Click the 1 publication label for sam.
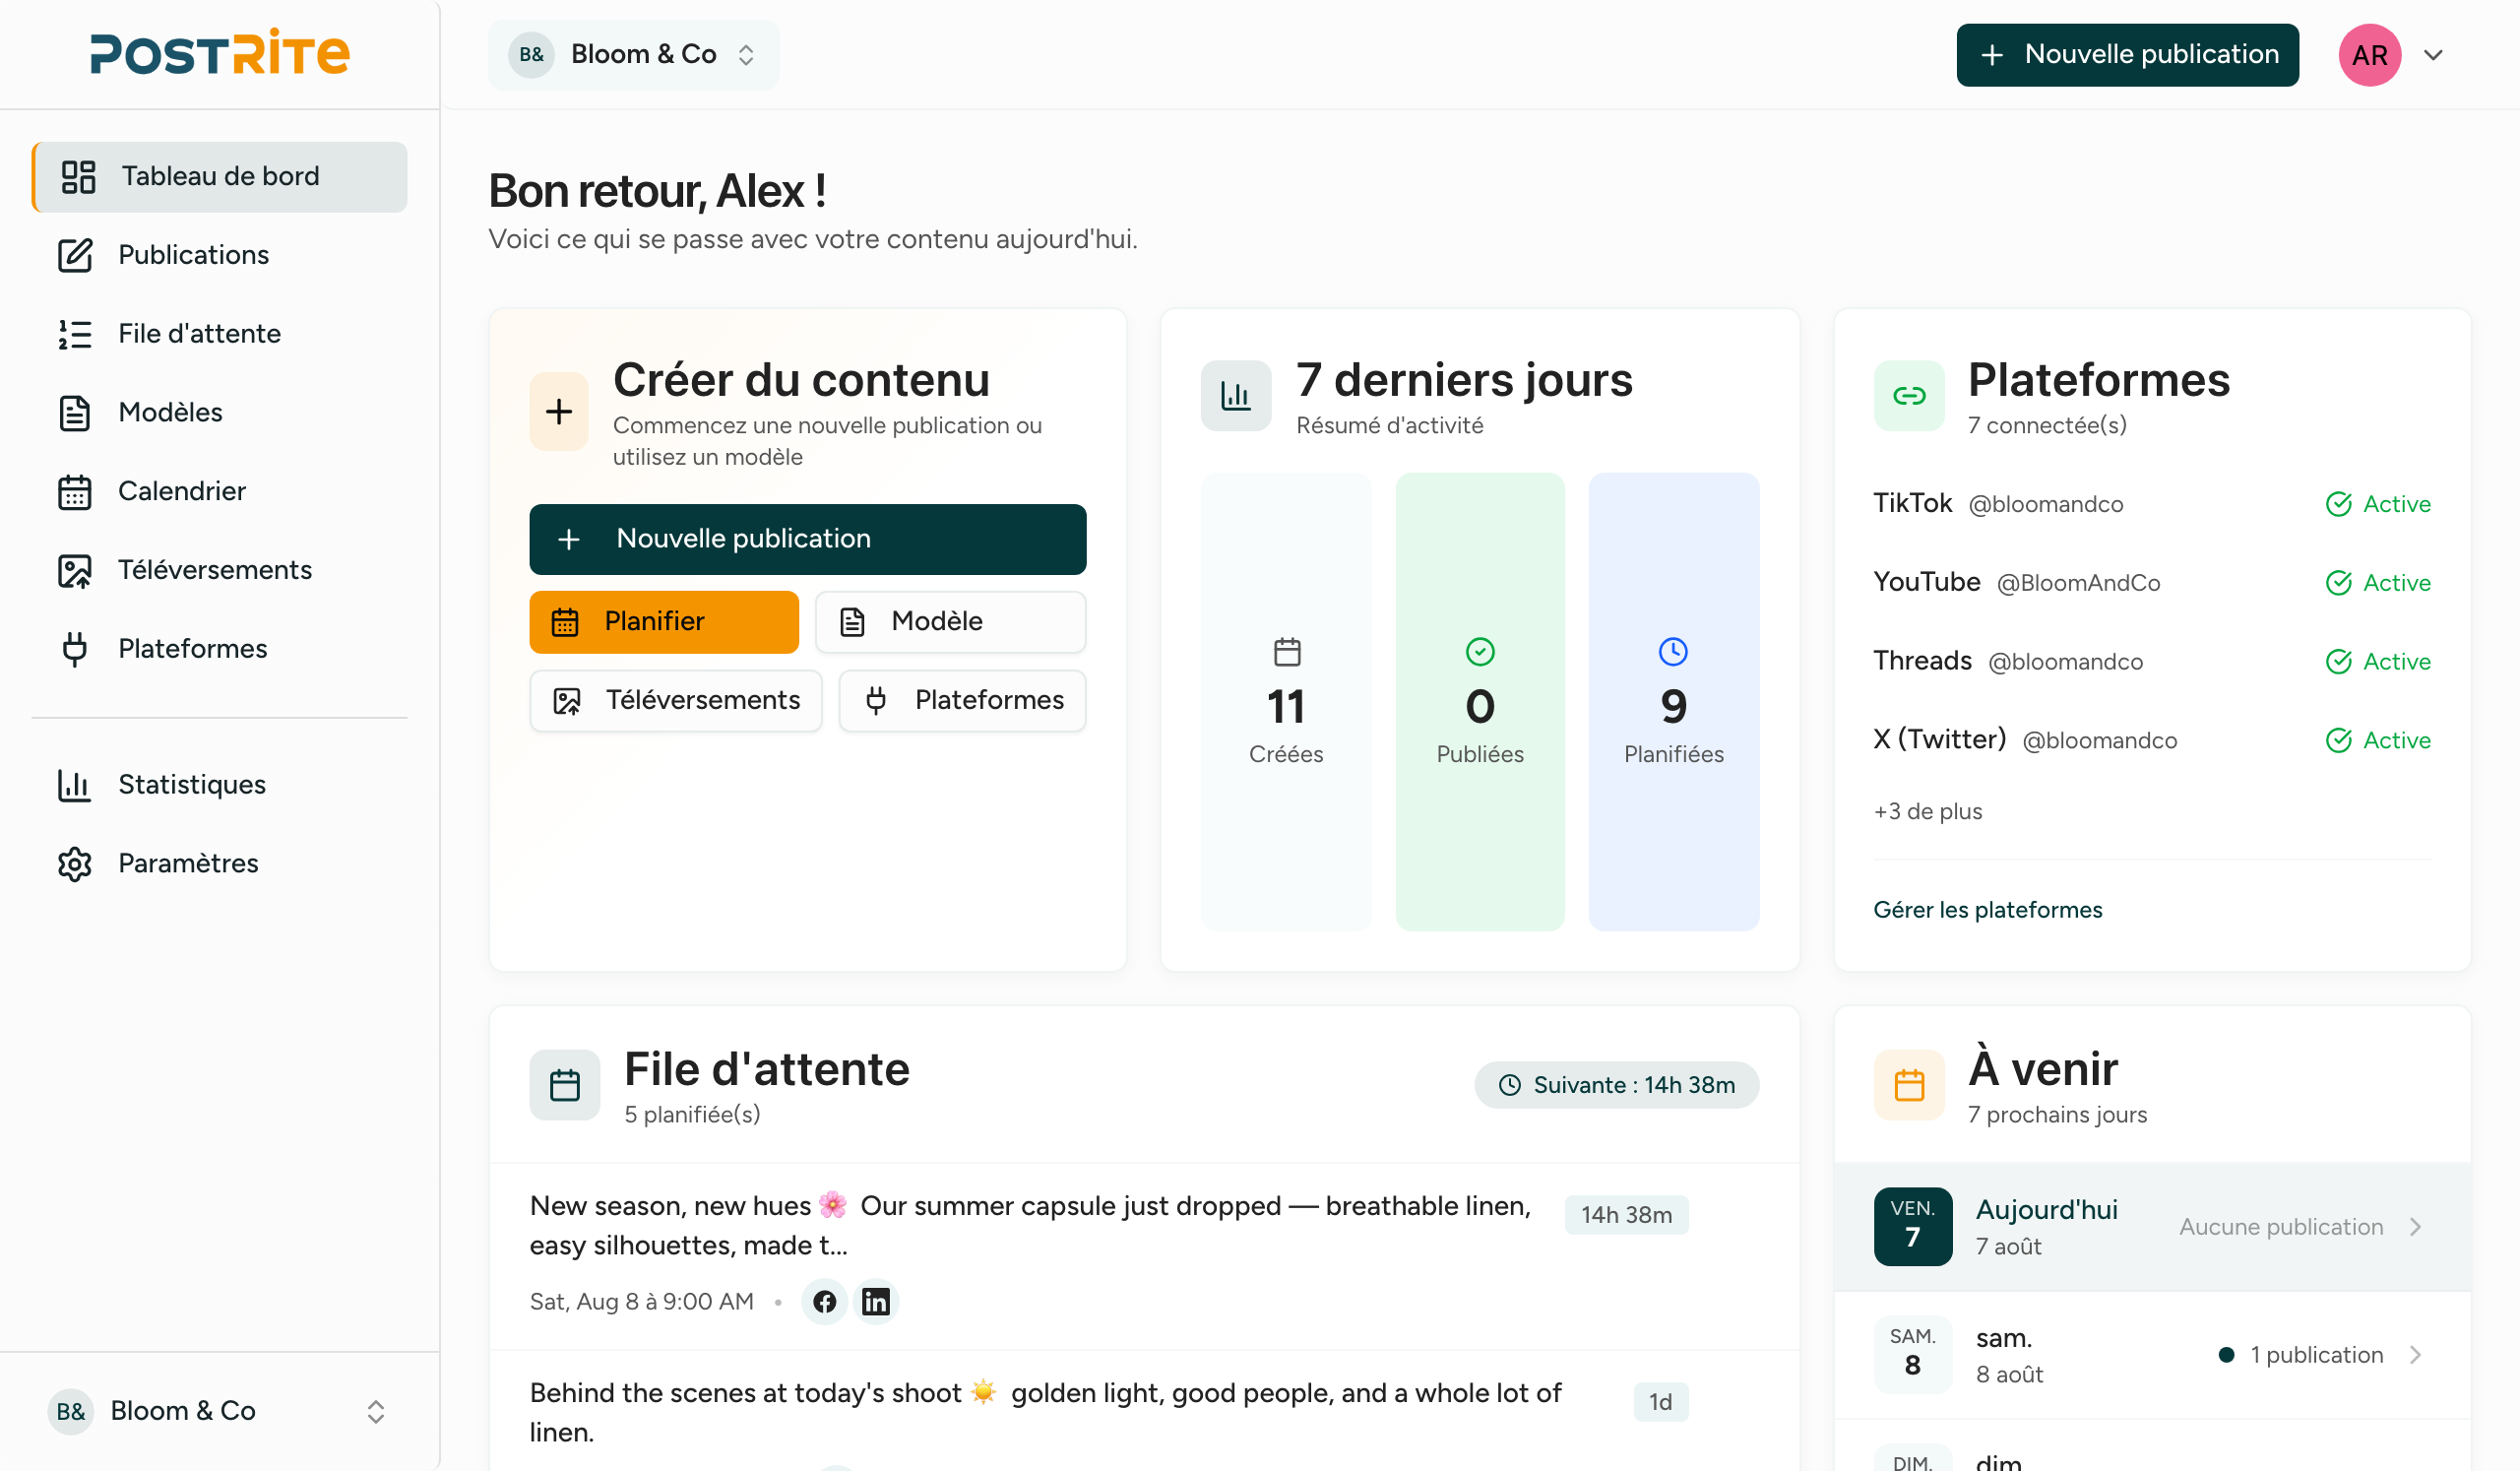This screenshot has width=2520, height=1471. (x=2316, y=1355)
